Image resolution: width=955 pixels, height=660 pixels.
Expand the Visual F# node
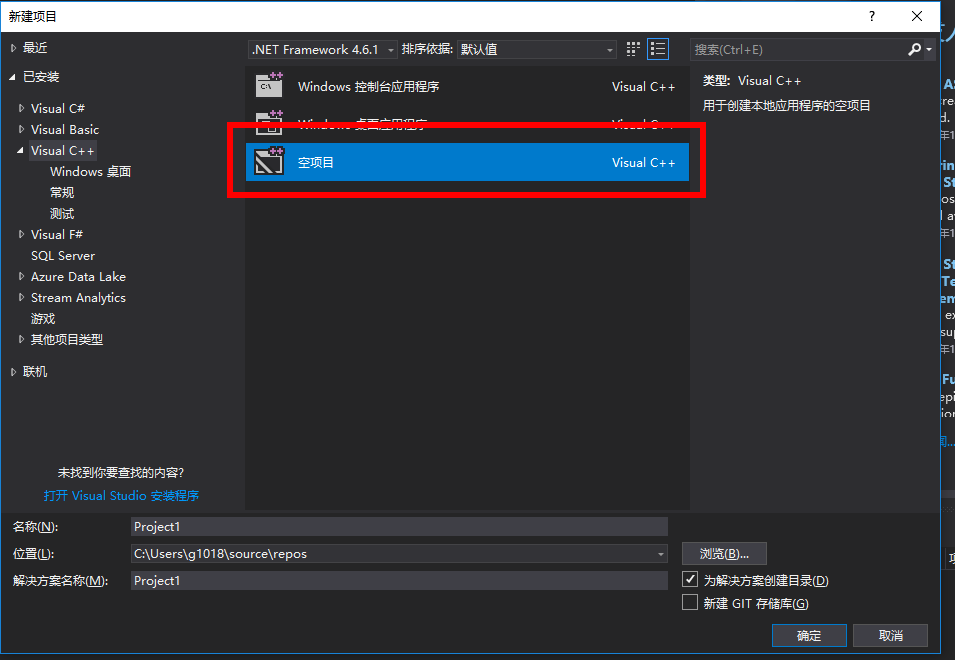[21, 234]
